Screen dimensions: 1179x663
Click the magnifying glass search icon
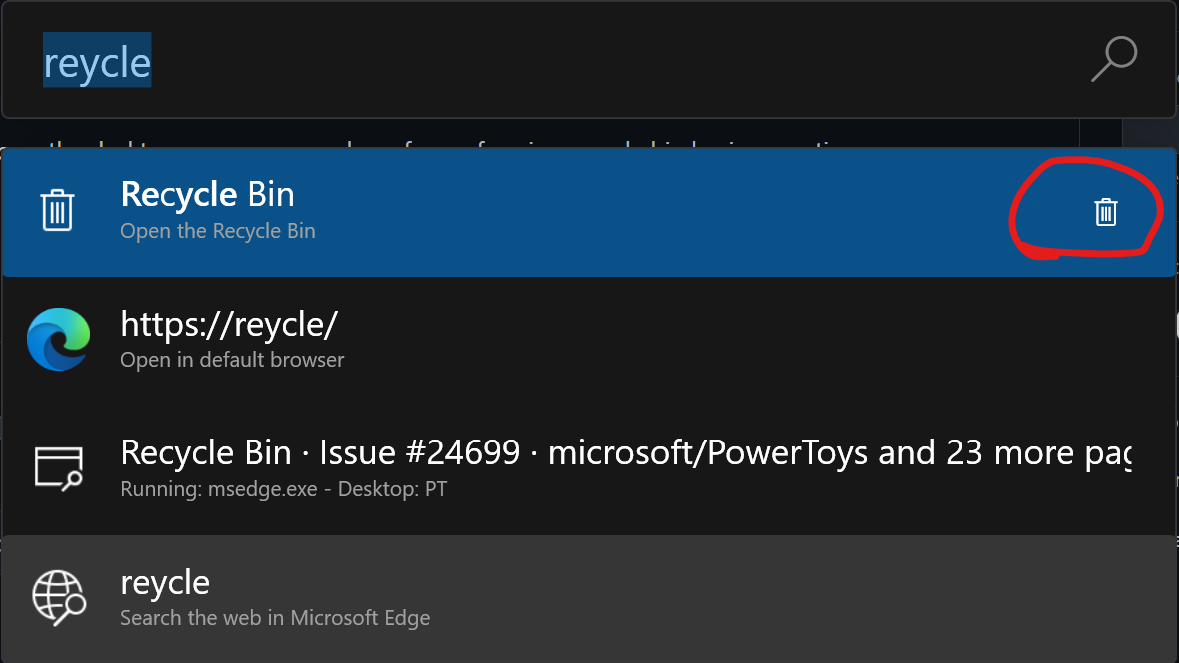1114,60
